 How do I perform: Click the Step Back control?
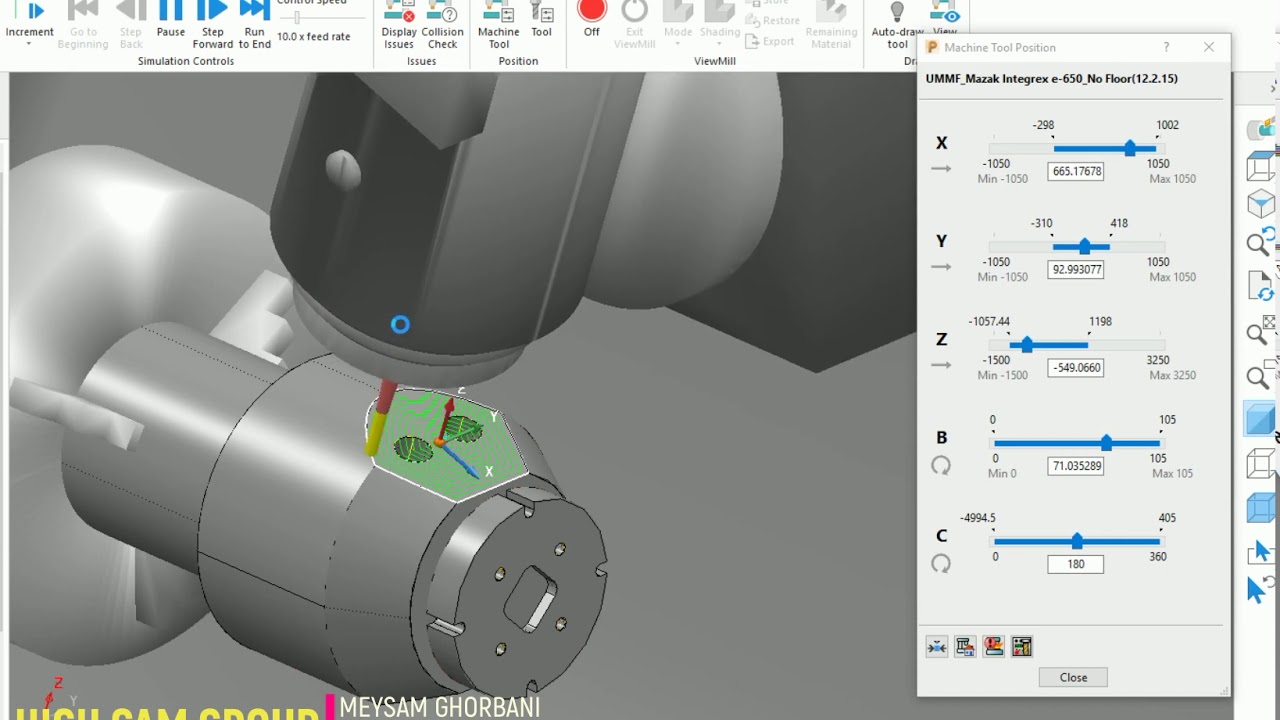click(x=131, y=24)
